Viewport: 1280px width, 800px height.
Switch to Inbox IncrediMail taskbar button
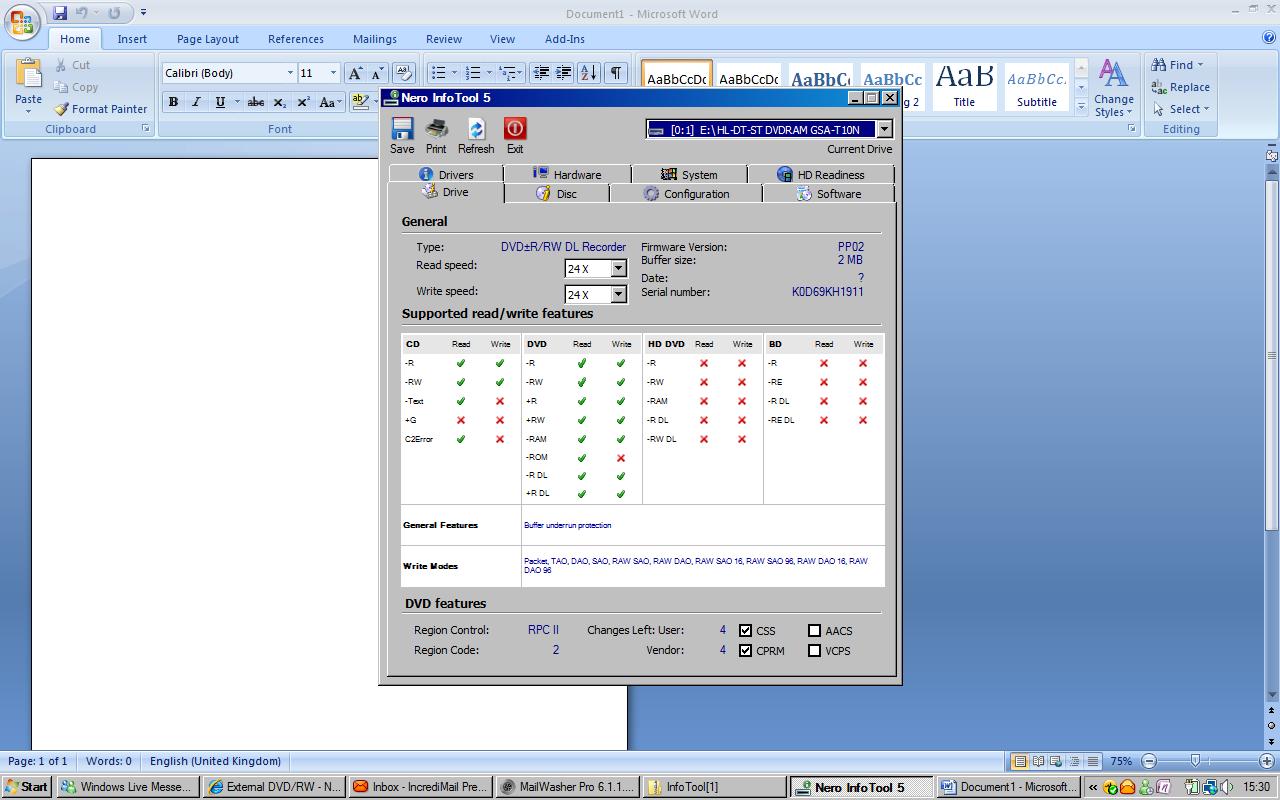421,787
